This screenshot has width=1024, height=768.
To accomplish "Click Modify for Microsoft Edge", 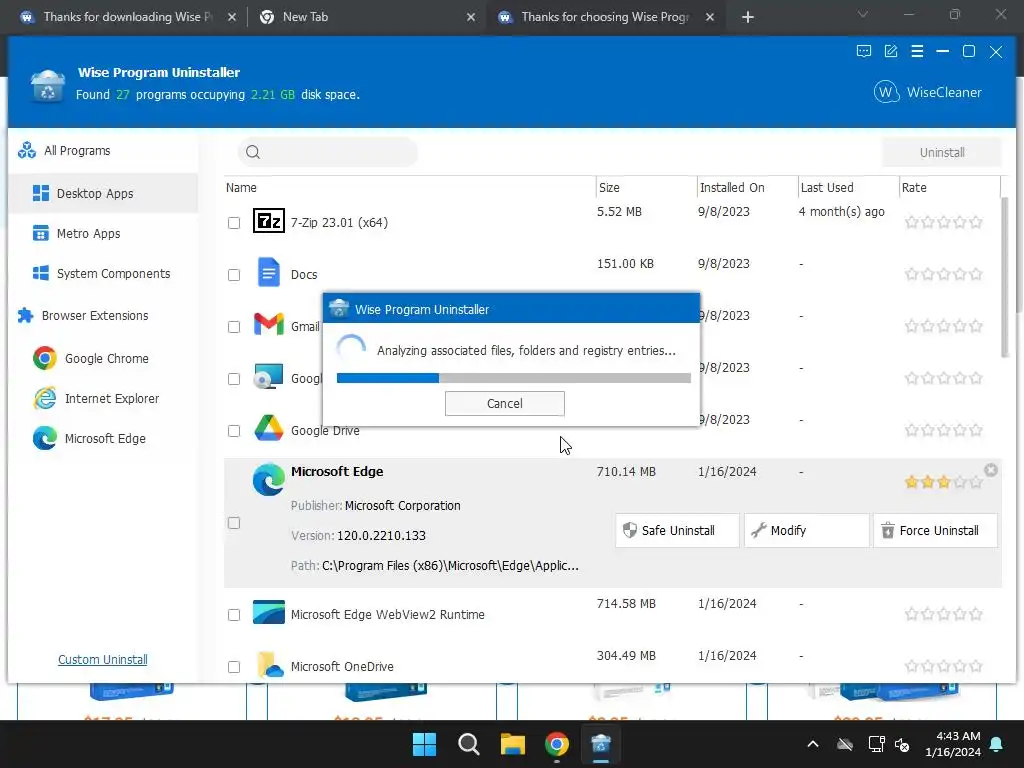I will point(806,530).
